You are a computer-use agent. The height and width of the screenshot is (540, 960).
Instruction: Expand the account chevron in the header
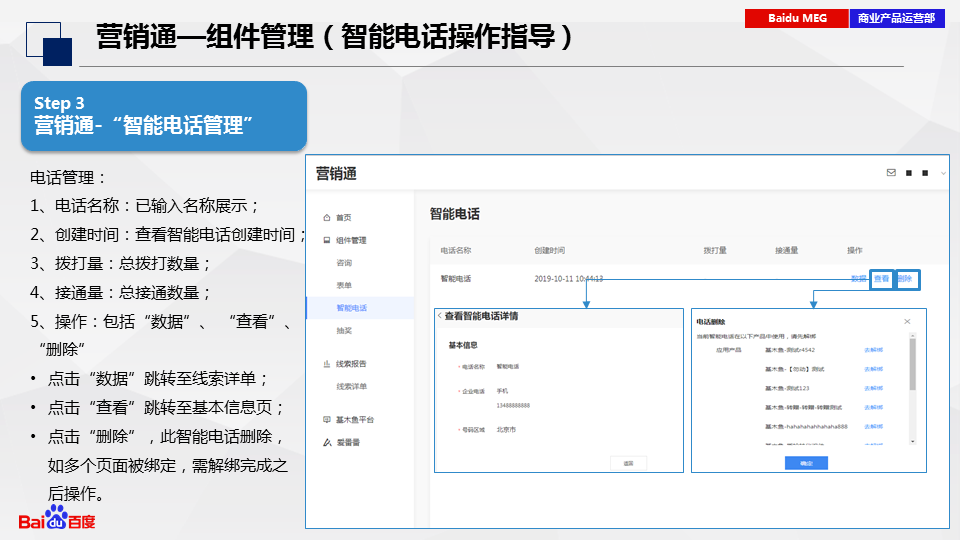point(943,173)
